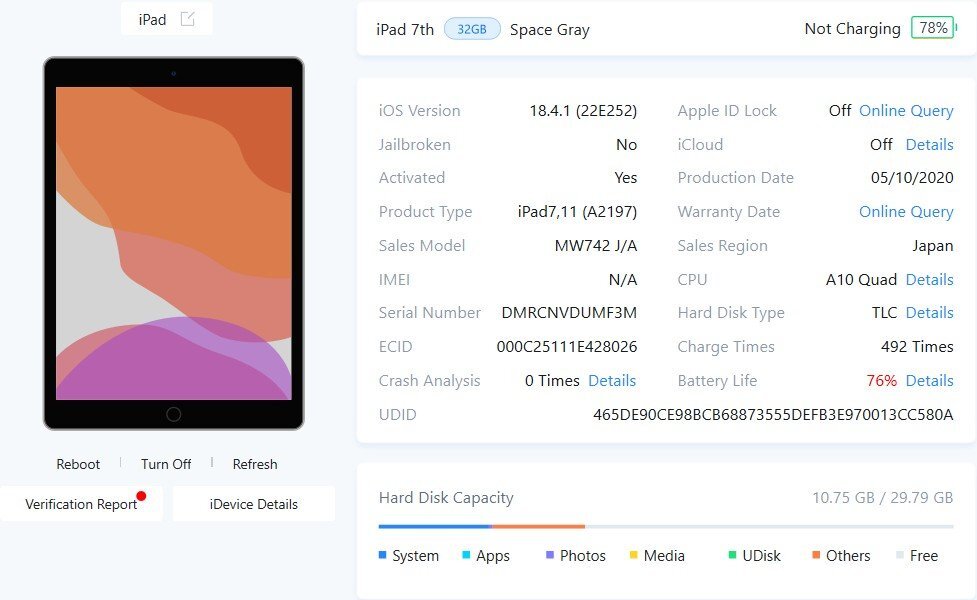The image size is (977, 600).
Task: Click the iOS version 18.4.1 (22E252)
Action: click(x=583, y=111)
